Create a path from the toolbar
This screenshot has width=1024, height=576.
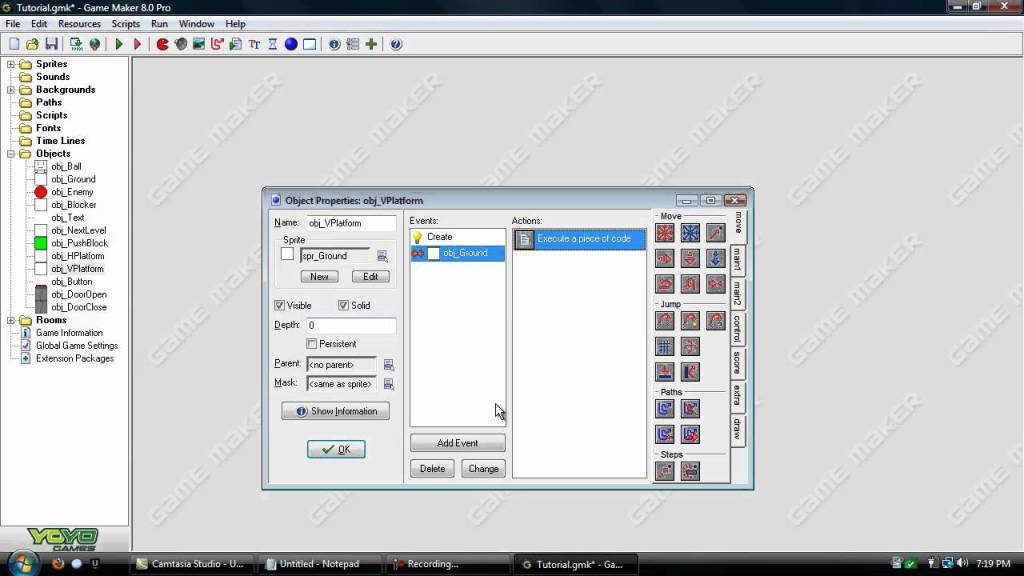click(x=217, y=44)
